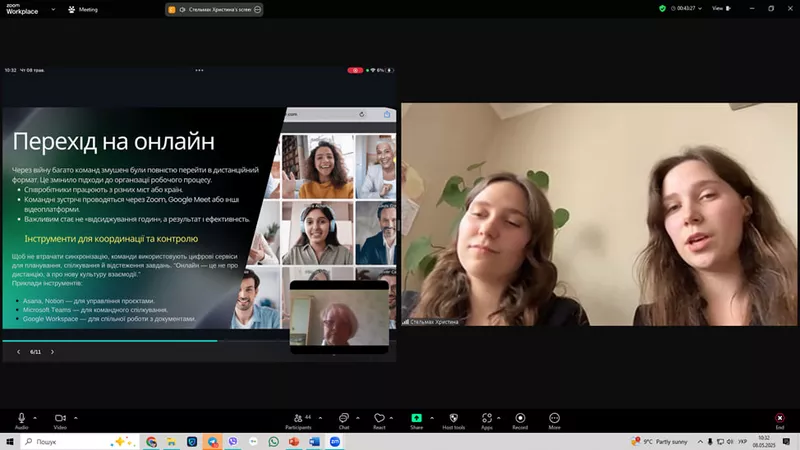Open audio options arrow next to Audio

(x=35, y=418)
